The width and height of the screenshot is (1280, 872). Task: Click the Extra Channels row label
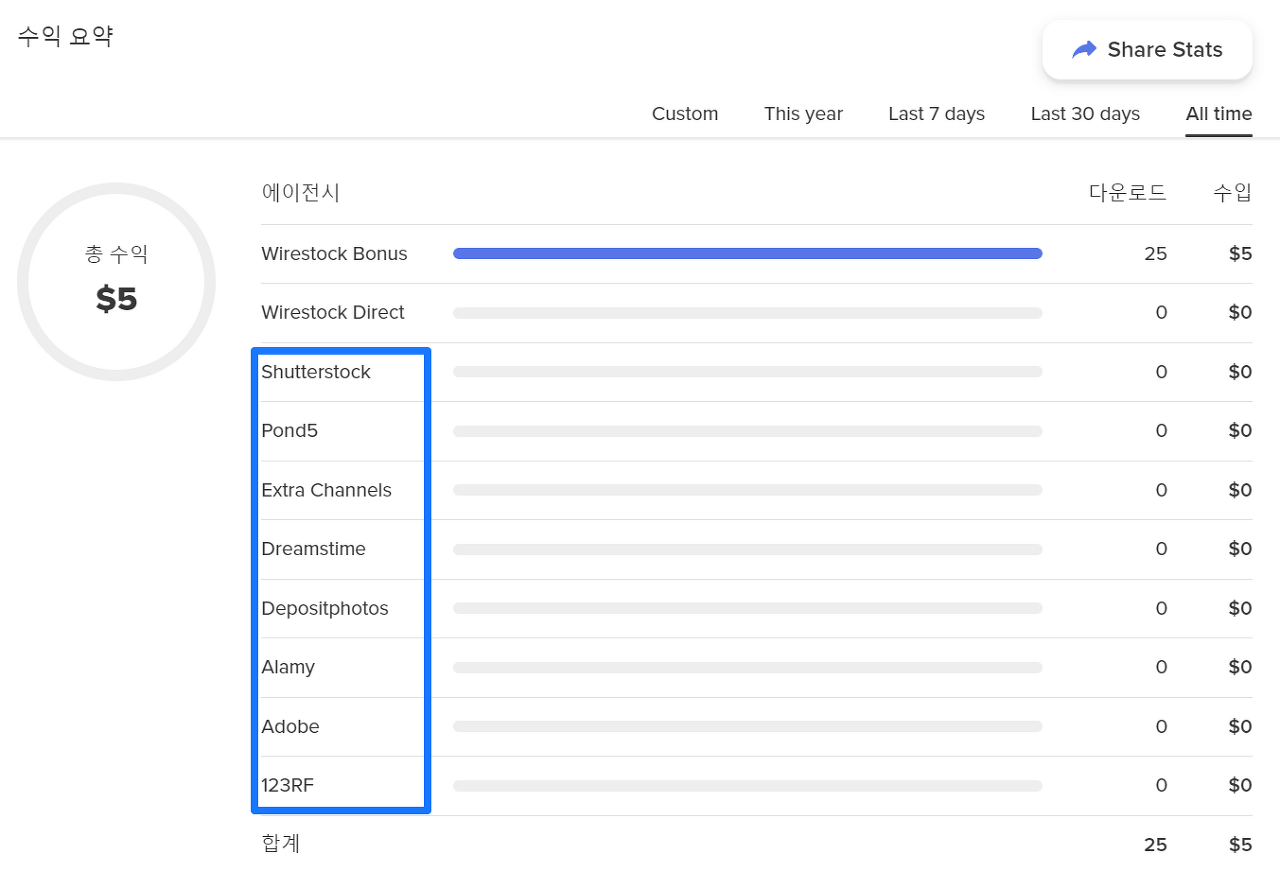pyautogui.click(x=326, y=490)
